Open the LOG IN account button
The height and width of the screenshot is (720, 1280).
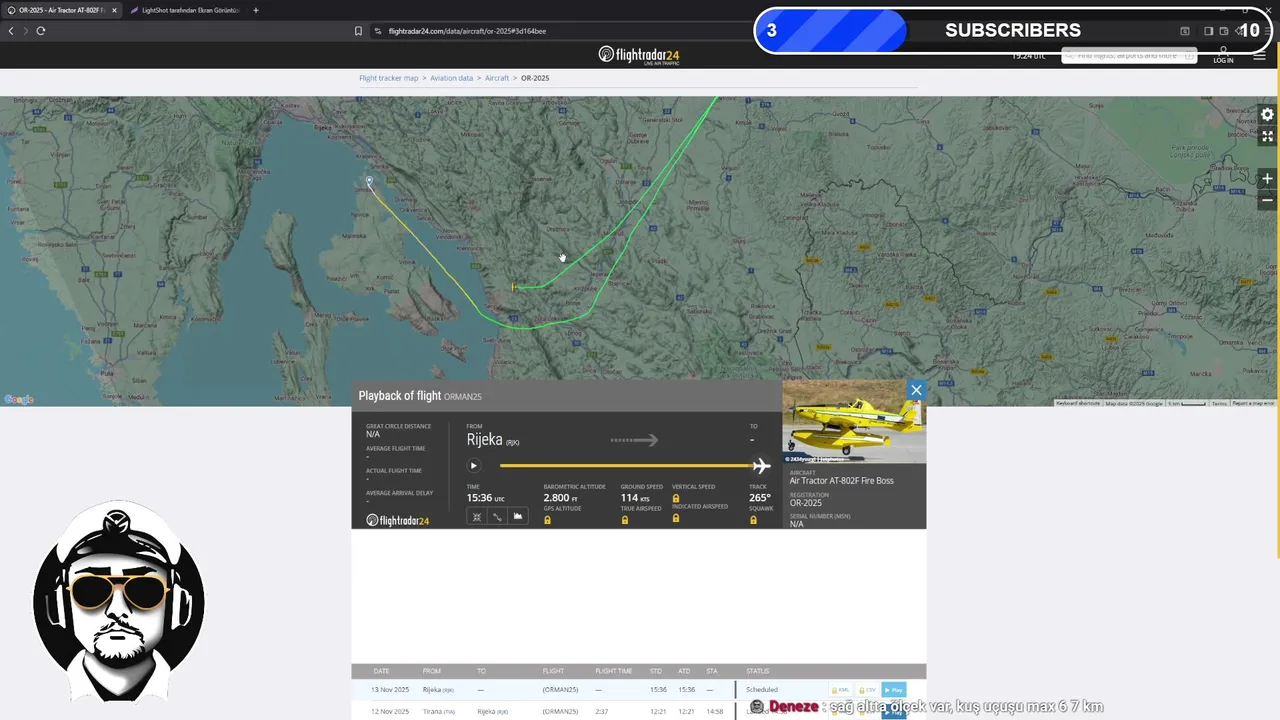(x=1223, y=56)
